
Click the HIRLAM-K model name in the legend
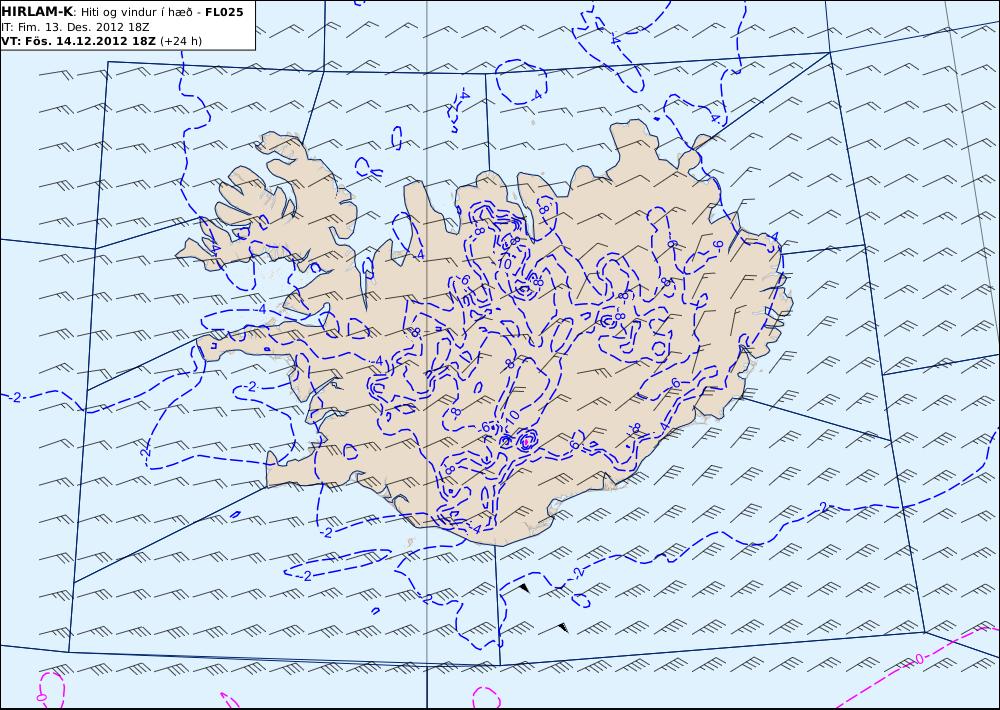(37, 12)
